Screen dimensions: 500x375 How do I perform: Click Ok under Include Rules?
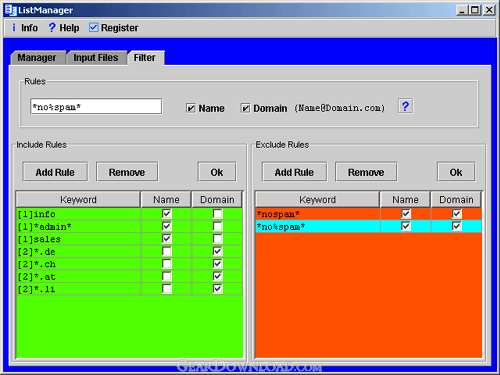217,172
